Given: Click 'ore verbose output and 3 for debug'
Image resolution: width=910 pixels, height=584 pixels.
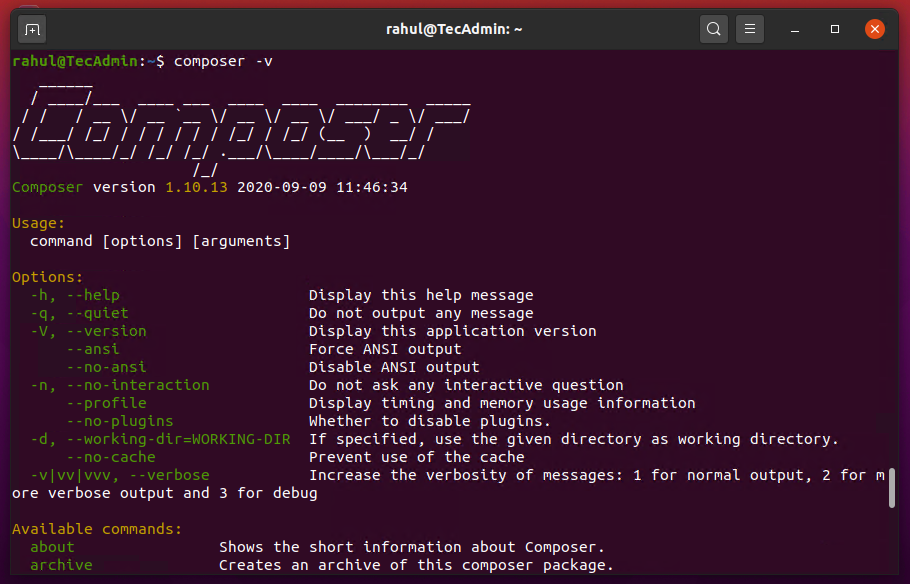Looking at the screenshot, I should pyautogui.click(x=165, y=493).
